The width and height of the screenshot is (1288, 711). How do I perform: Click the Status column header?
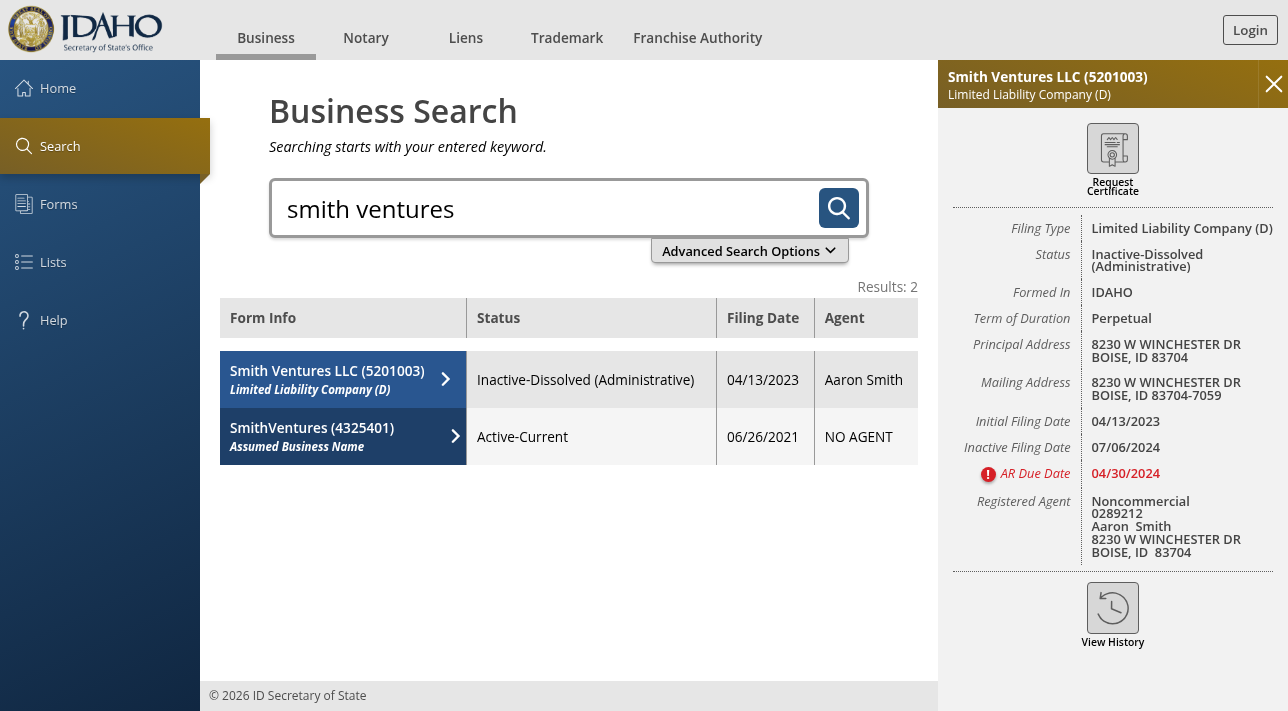coord(591,318)
